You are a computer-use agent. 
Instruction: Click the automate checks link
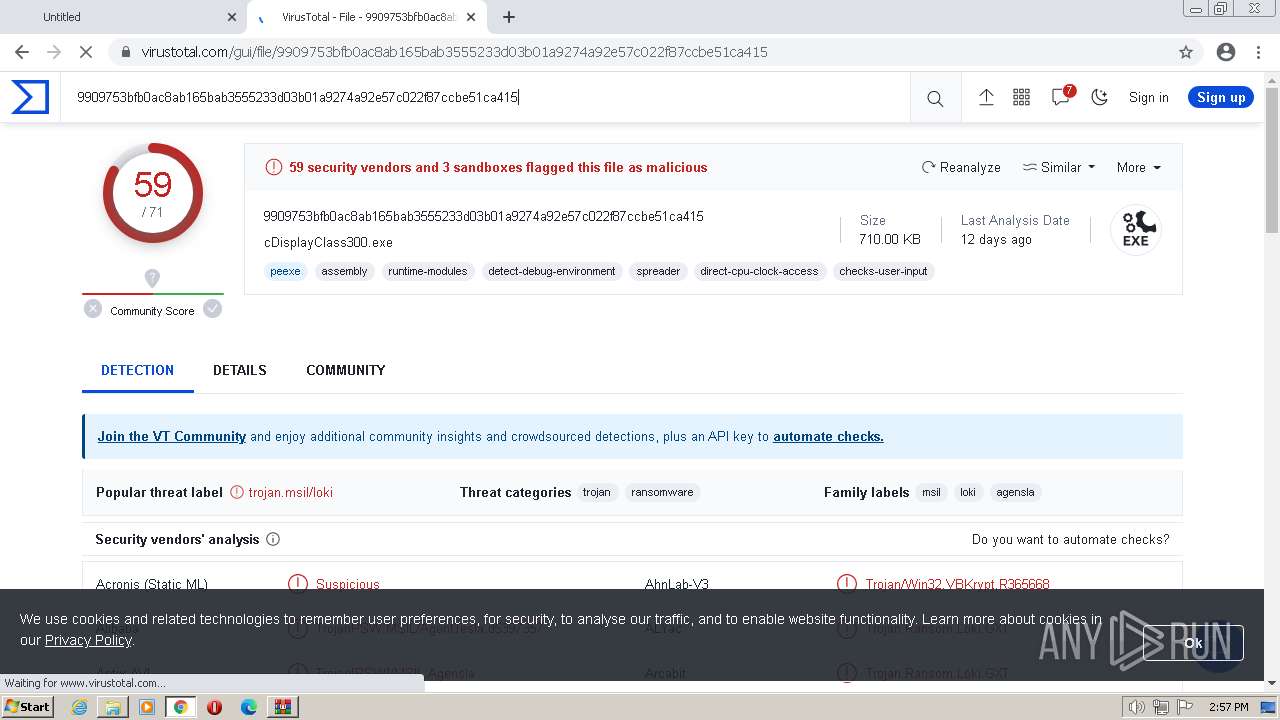pos(828,436)
